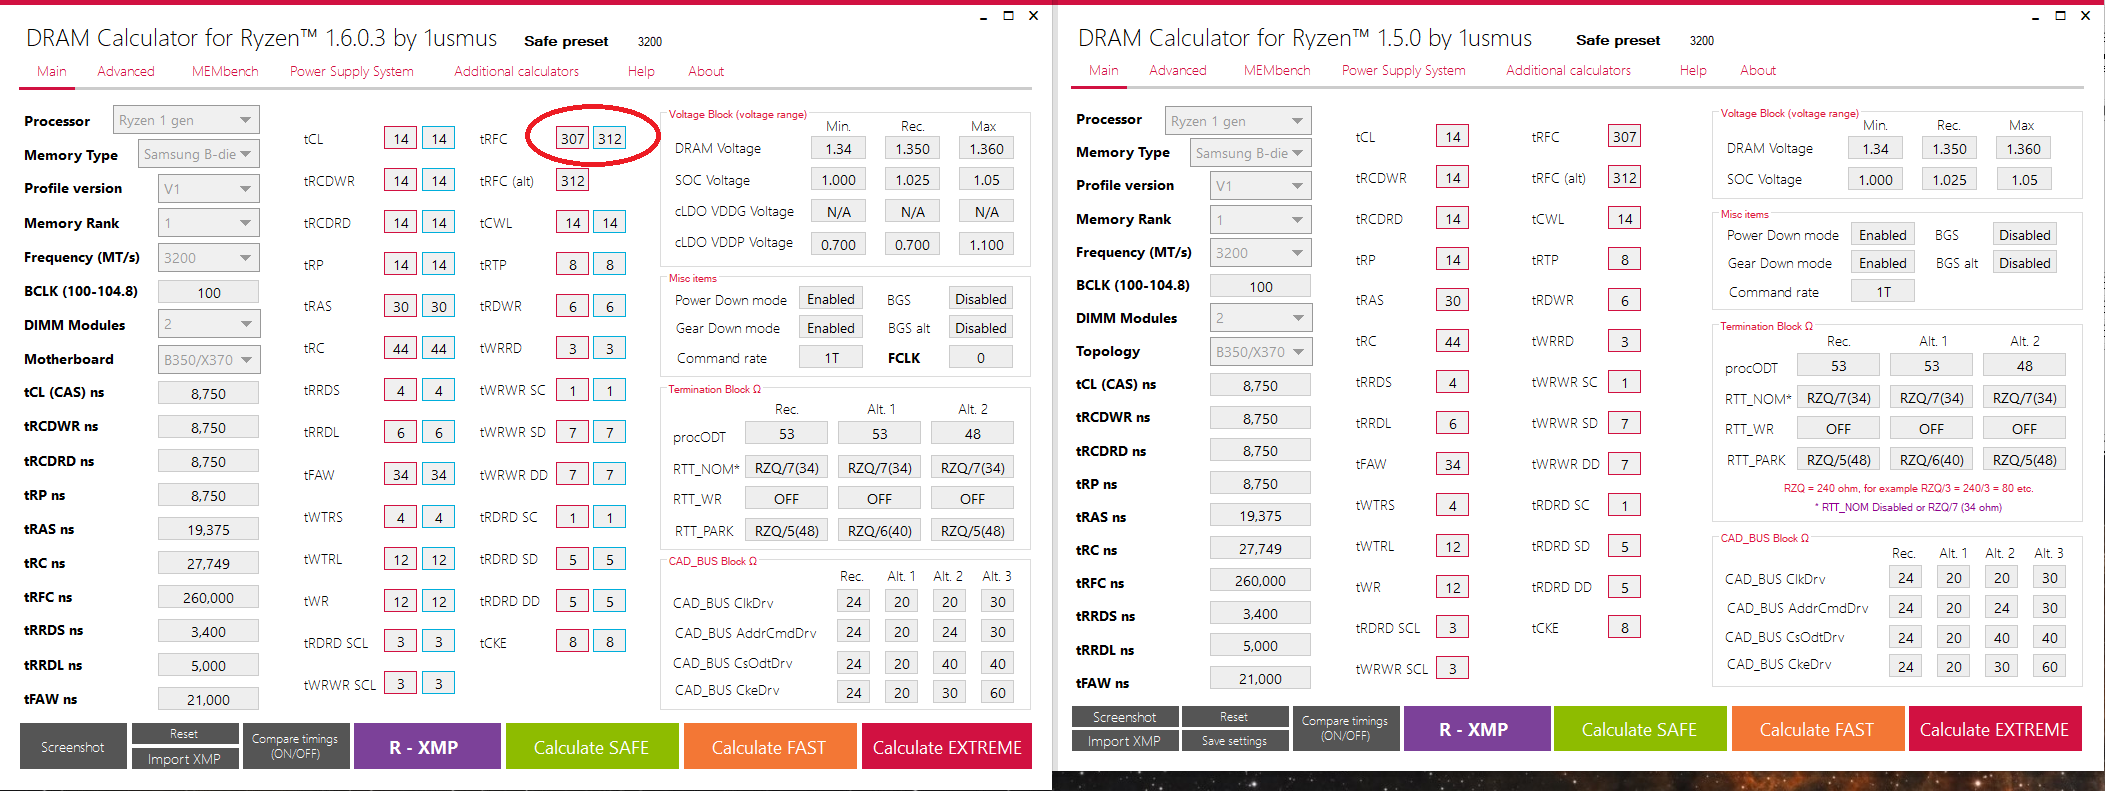Click Calculate SAFE in 1.6.0.3 window

click(x=591, y=747)
